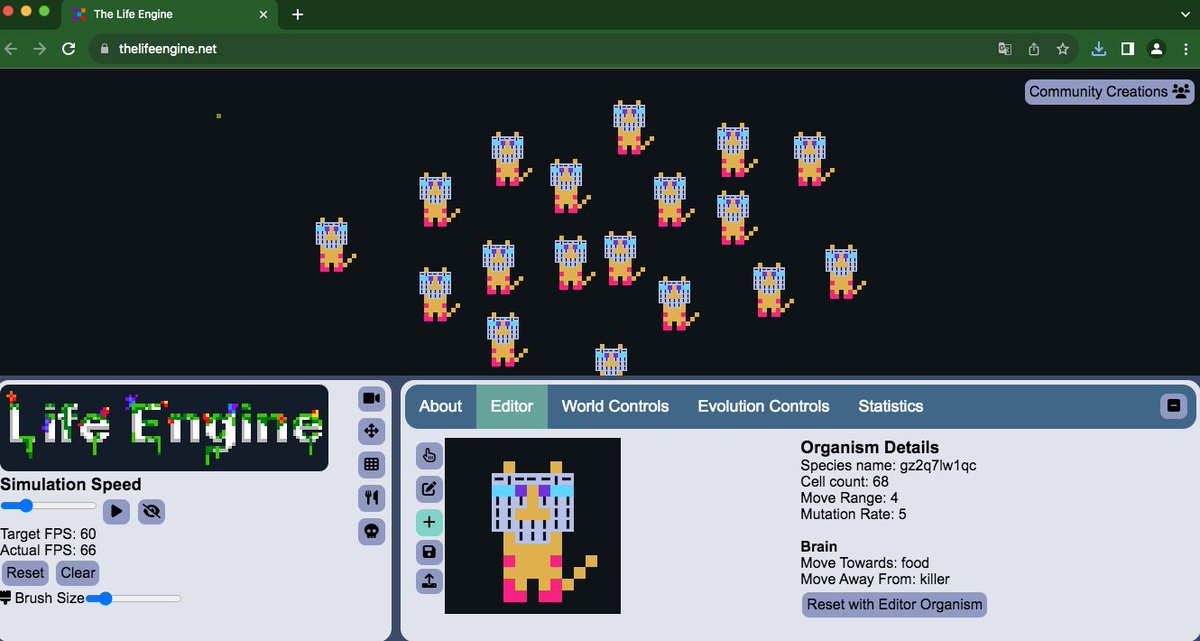Open Community Creations

tap(1109, 91)
